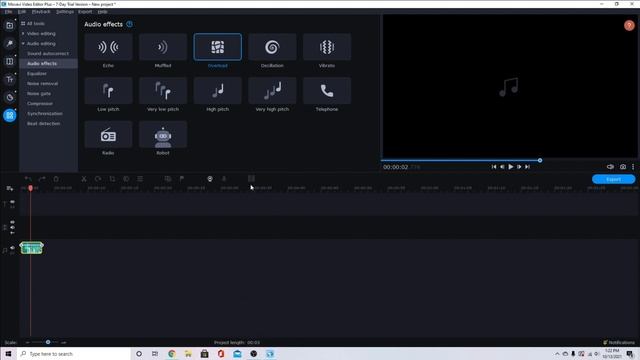This screenshot has height=360, width=640.
Task: Apply the Vibrato audio effect
Action: [327, 47]
